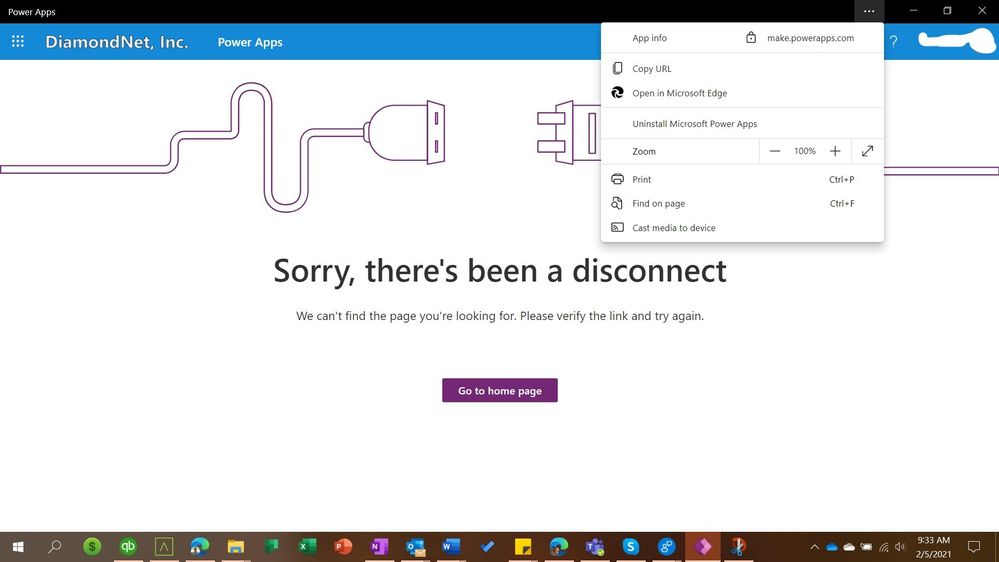The width and height of the screenshot is (999, 562).
Task: Open the volume control in system tray
Action: click(x=900, y=547)
